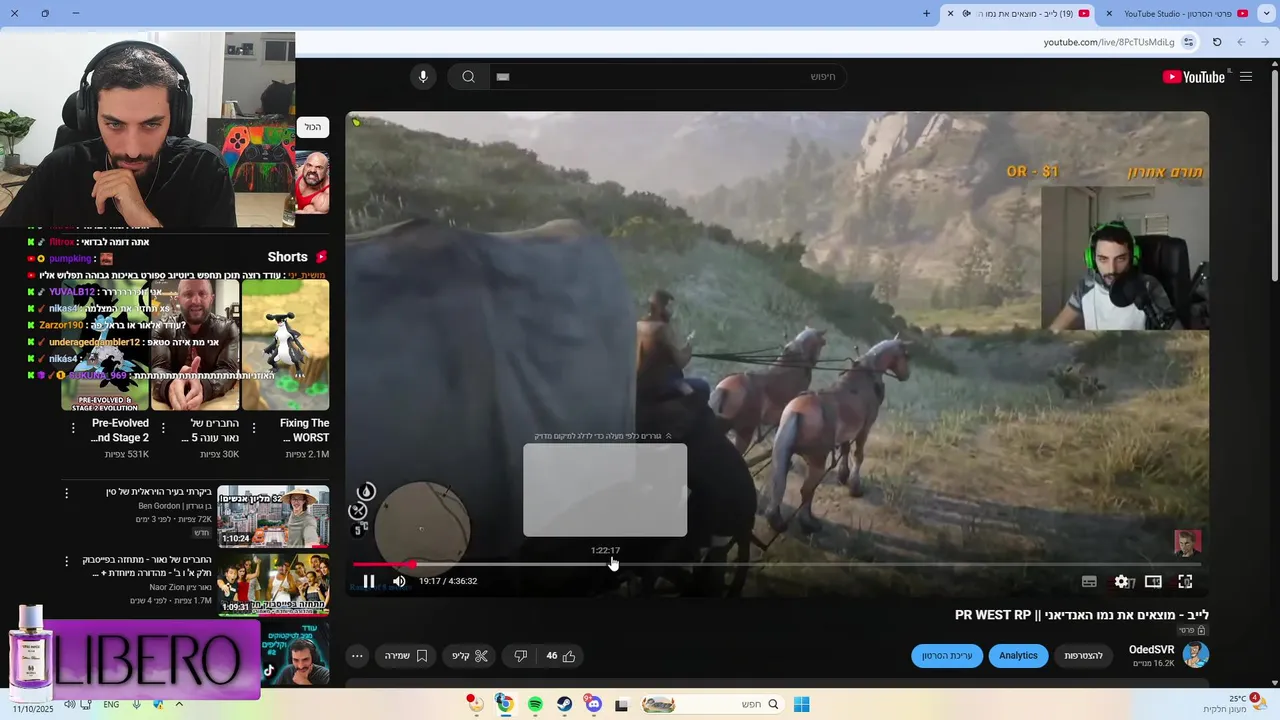Toggle subtitles/captions in the player
1280x720 pixels.
1089,581
